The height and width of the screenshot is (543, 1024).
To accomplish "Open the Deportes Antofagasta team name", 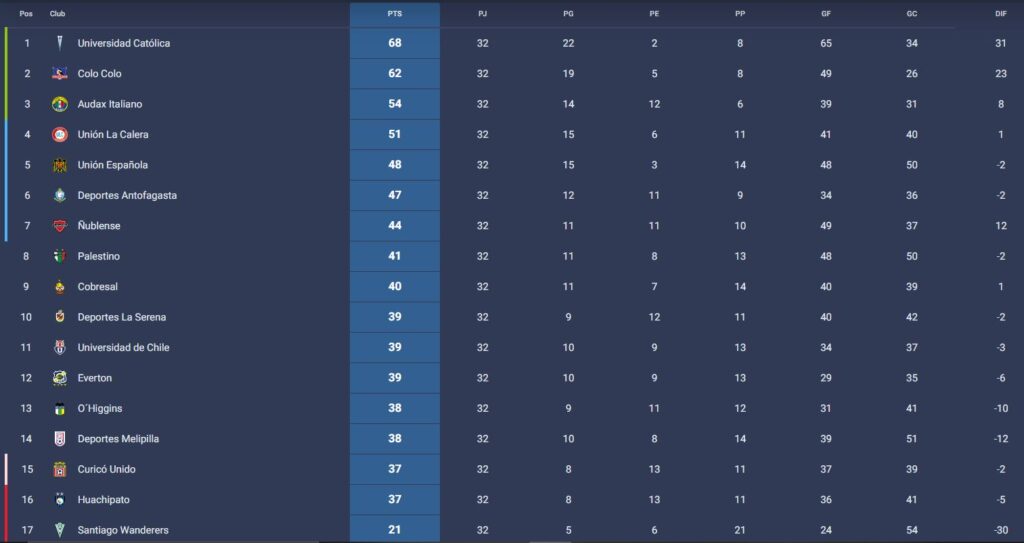I will 127,196.
